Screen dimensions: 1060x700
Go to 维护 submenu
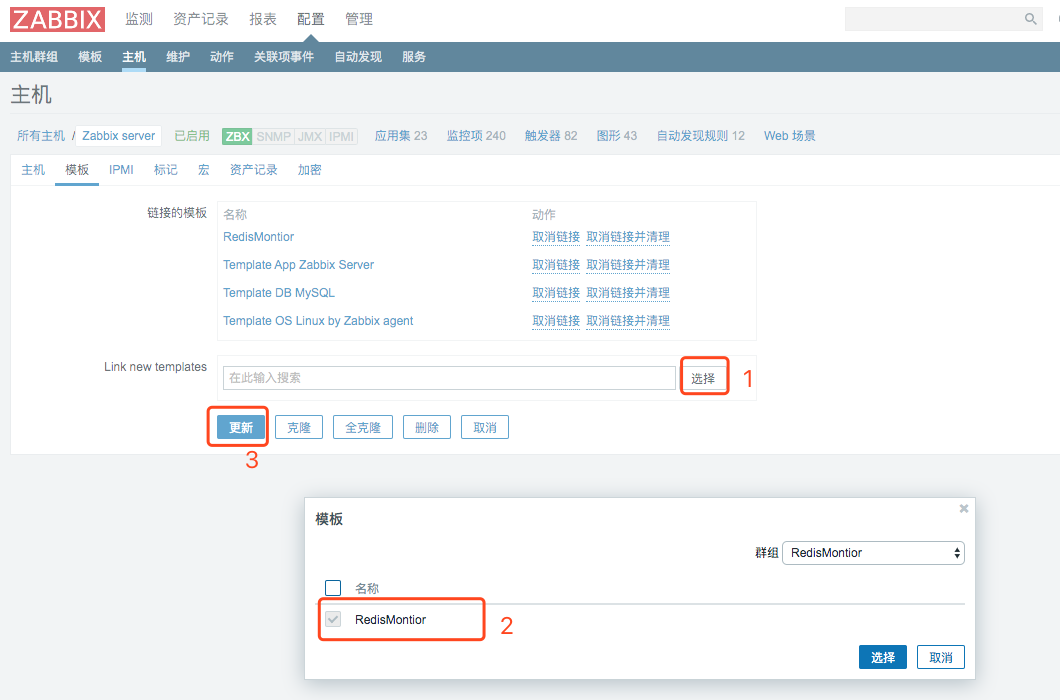coord(178,57)
